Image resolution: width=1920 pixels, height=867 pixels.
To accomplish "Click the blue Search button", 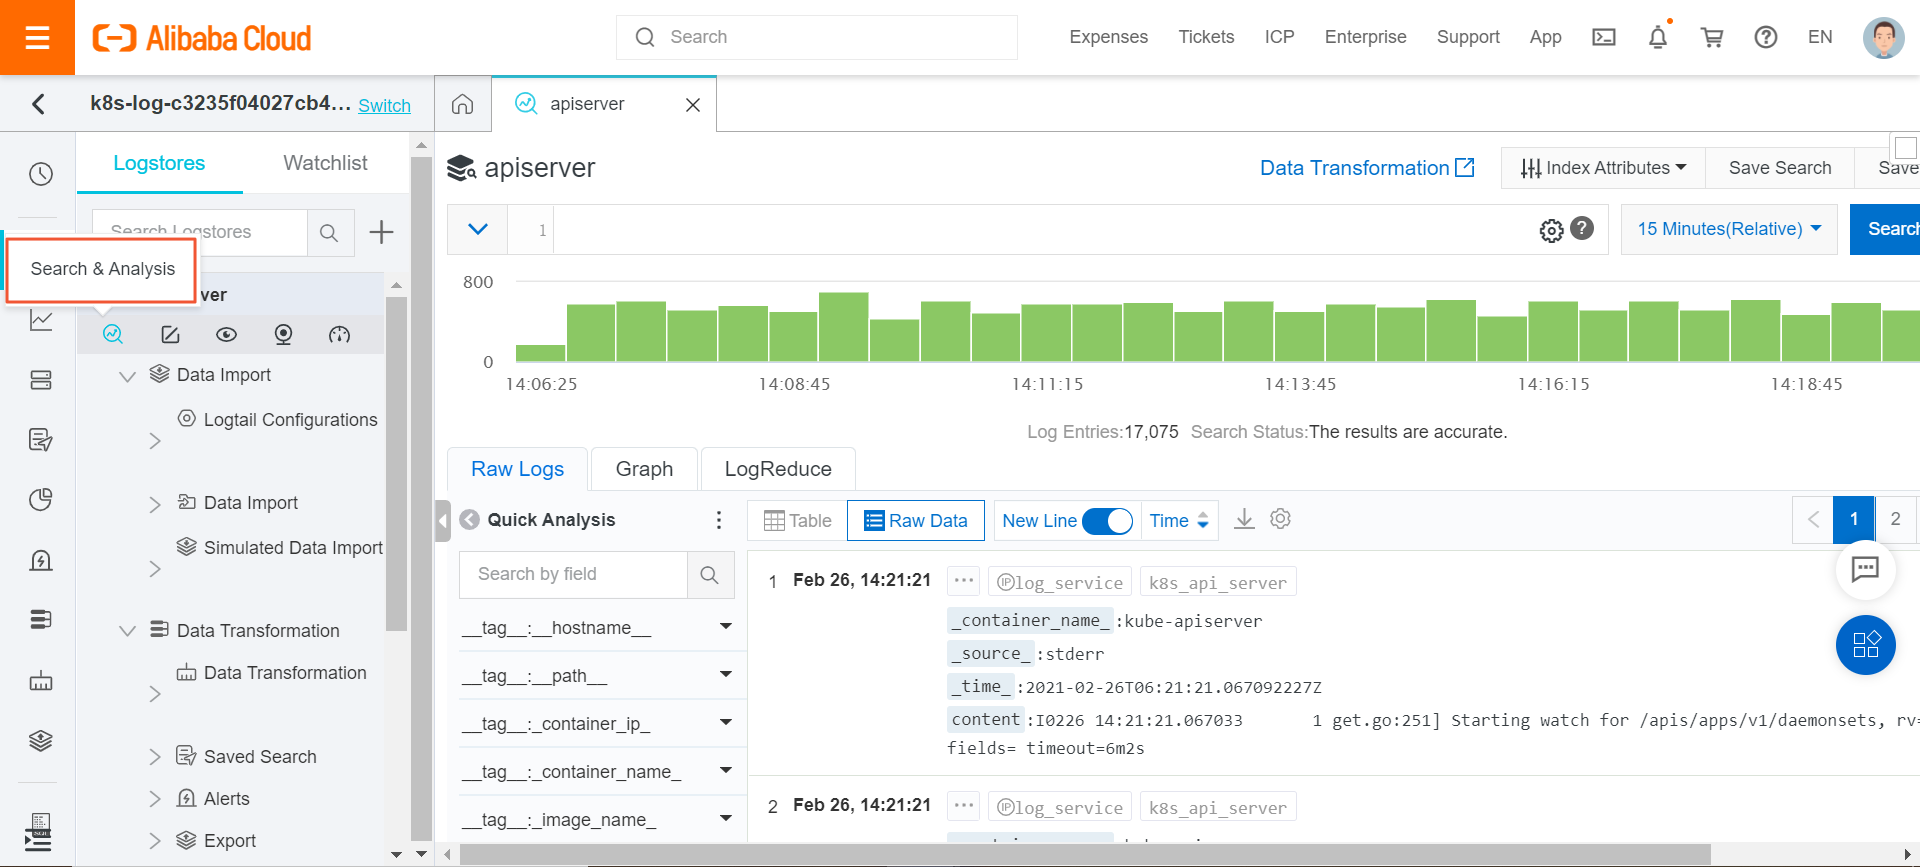I will (1886, 229).
